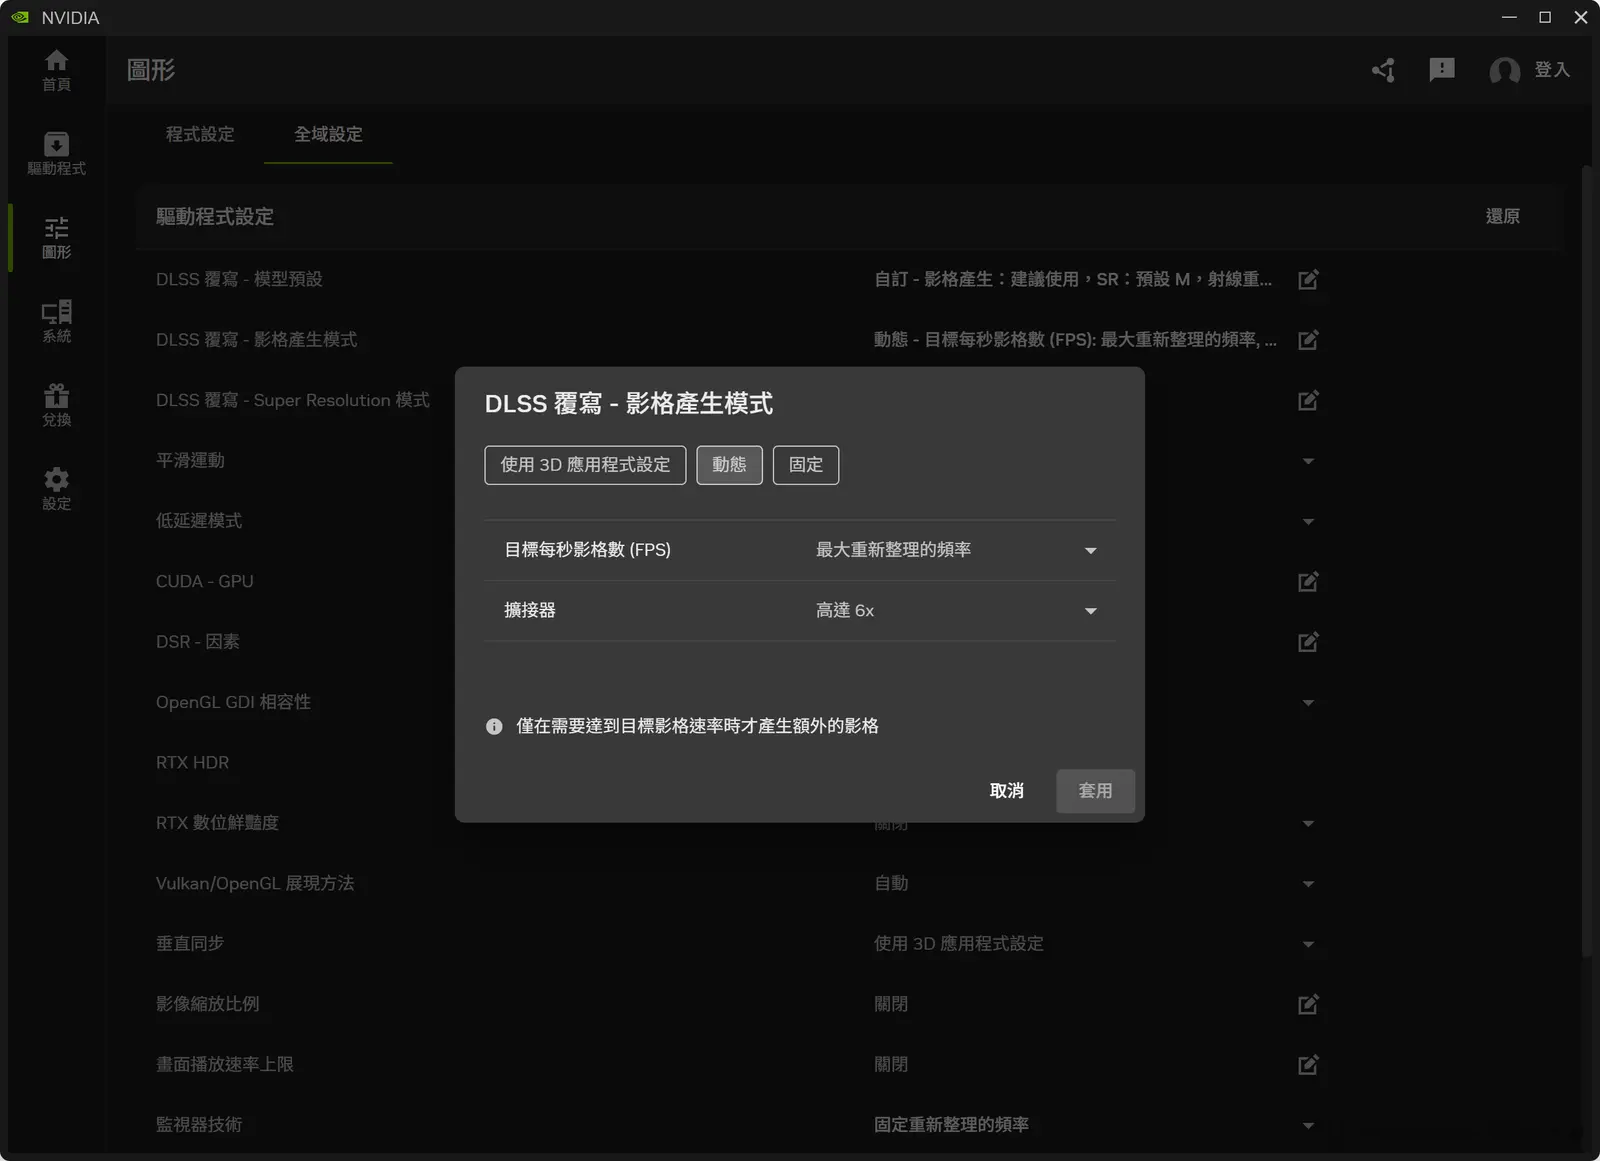The width and height of the screenshot is (1600, 1161).
Task: Open 目標每秒影格數 (FPS) dropdown
Action: (958, 550)
